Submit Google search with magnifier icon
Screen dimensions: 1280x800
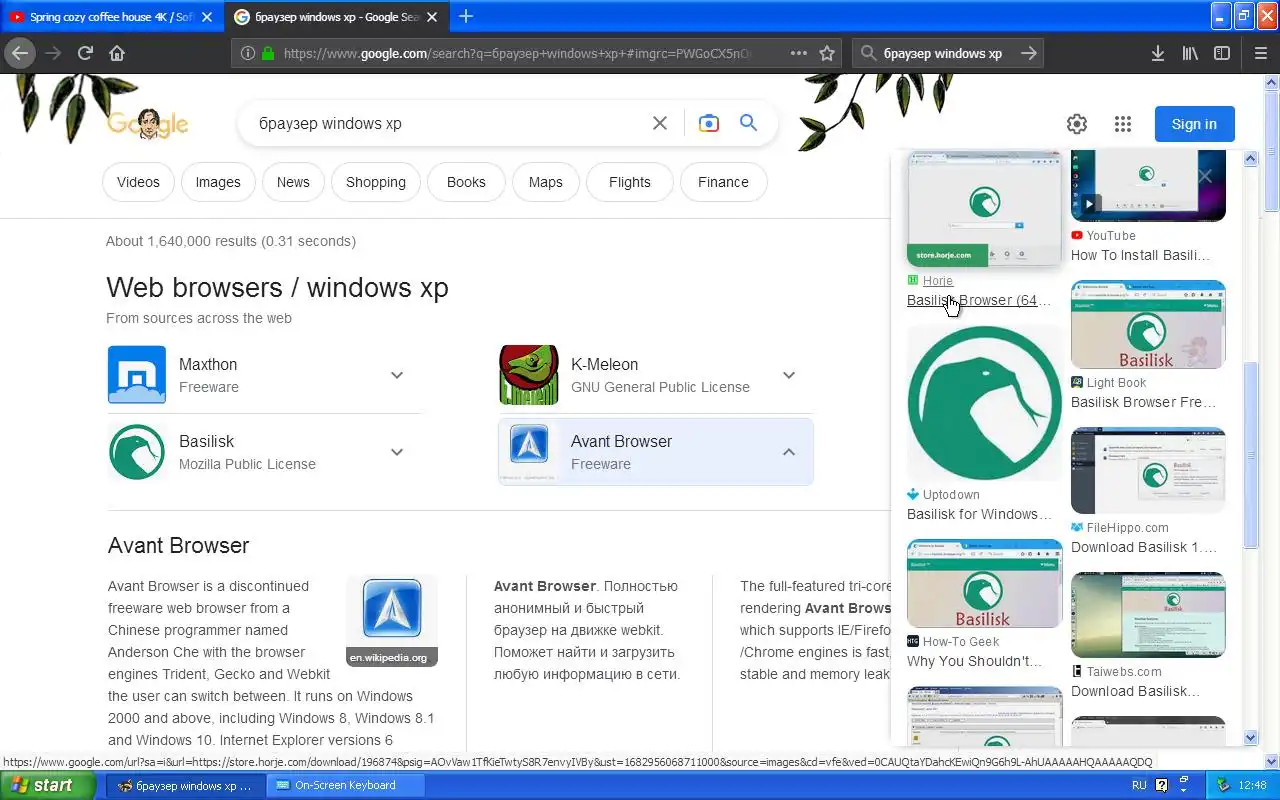pos(748,123)
